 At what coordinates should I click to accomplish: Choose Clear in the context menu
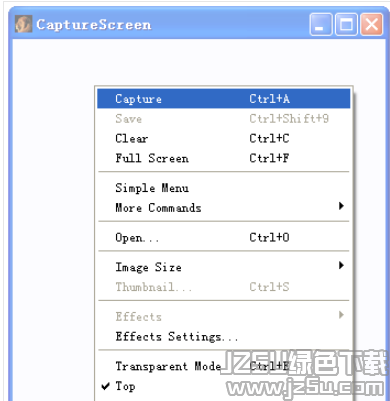224,138
